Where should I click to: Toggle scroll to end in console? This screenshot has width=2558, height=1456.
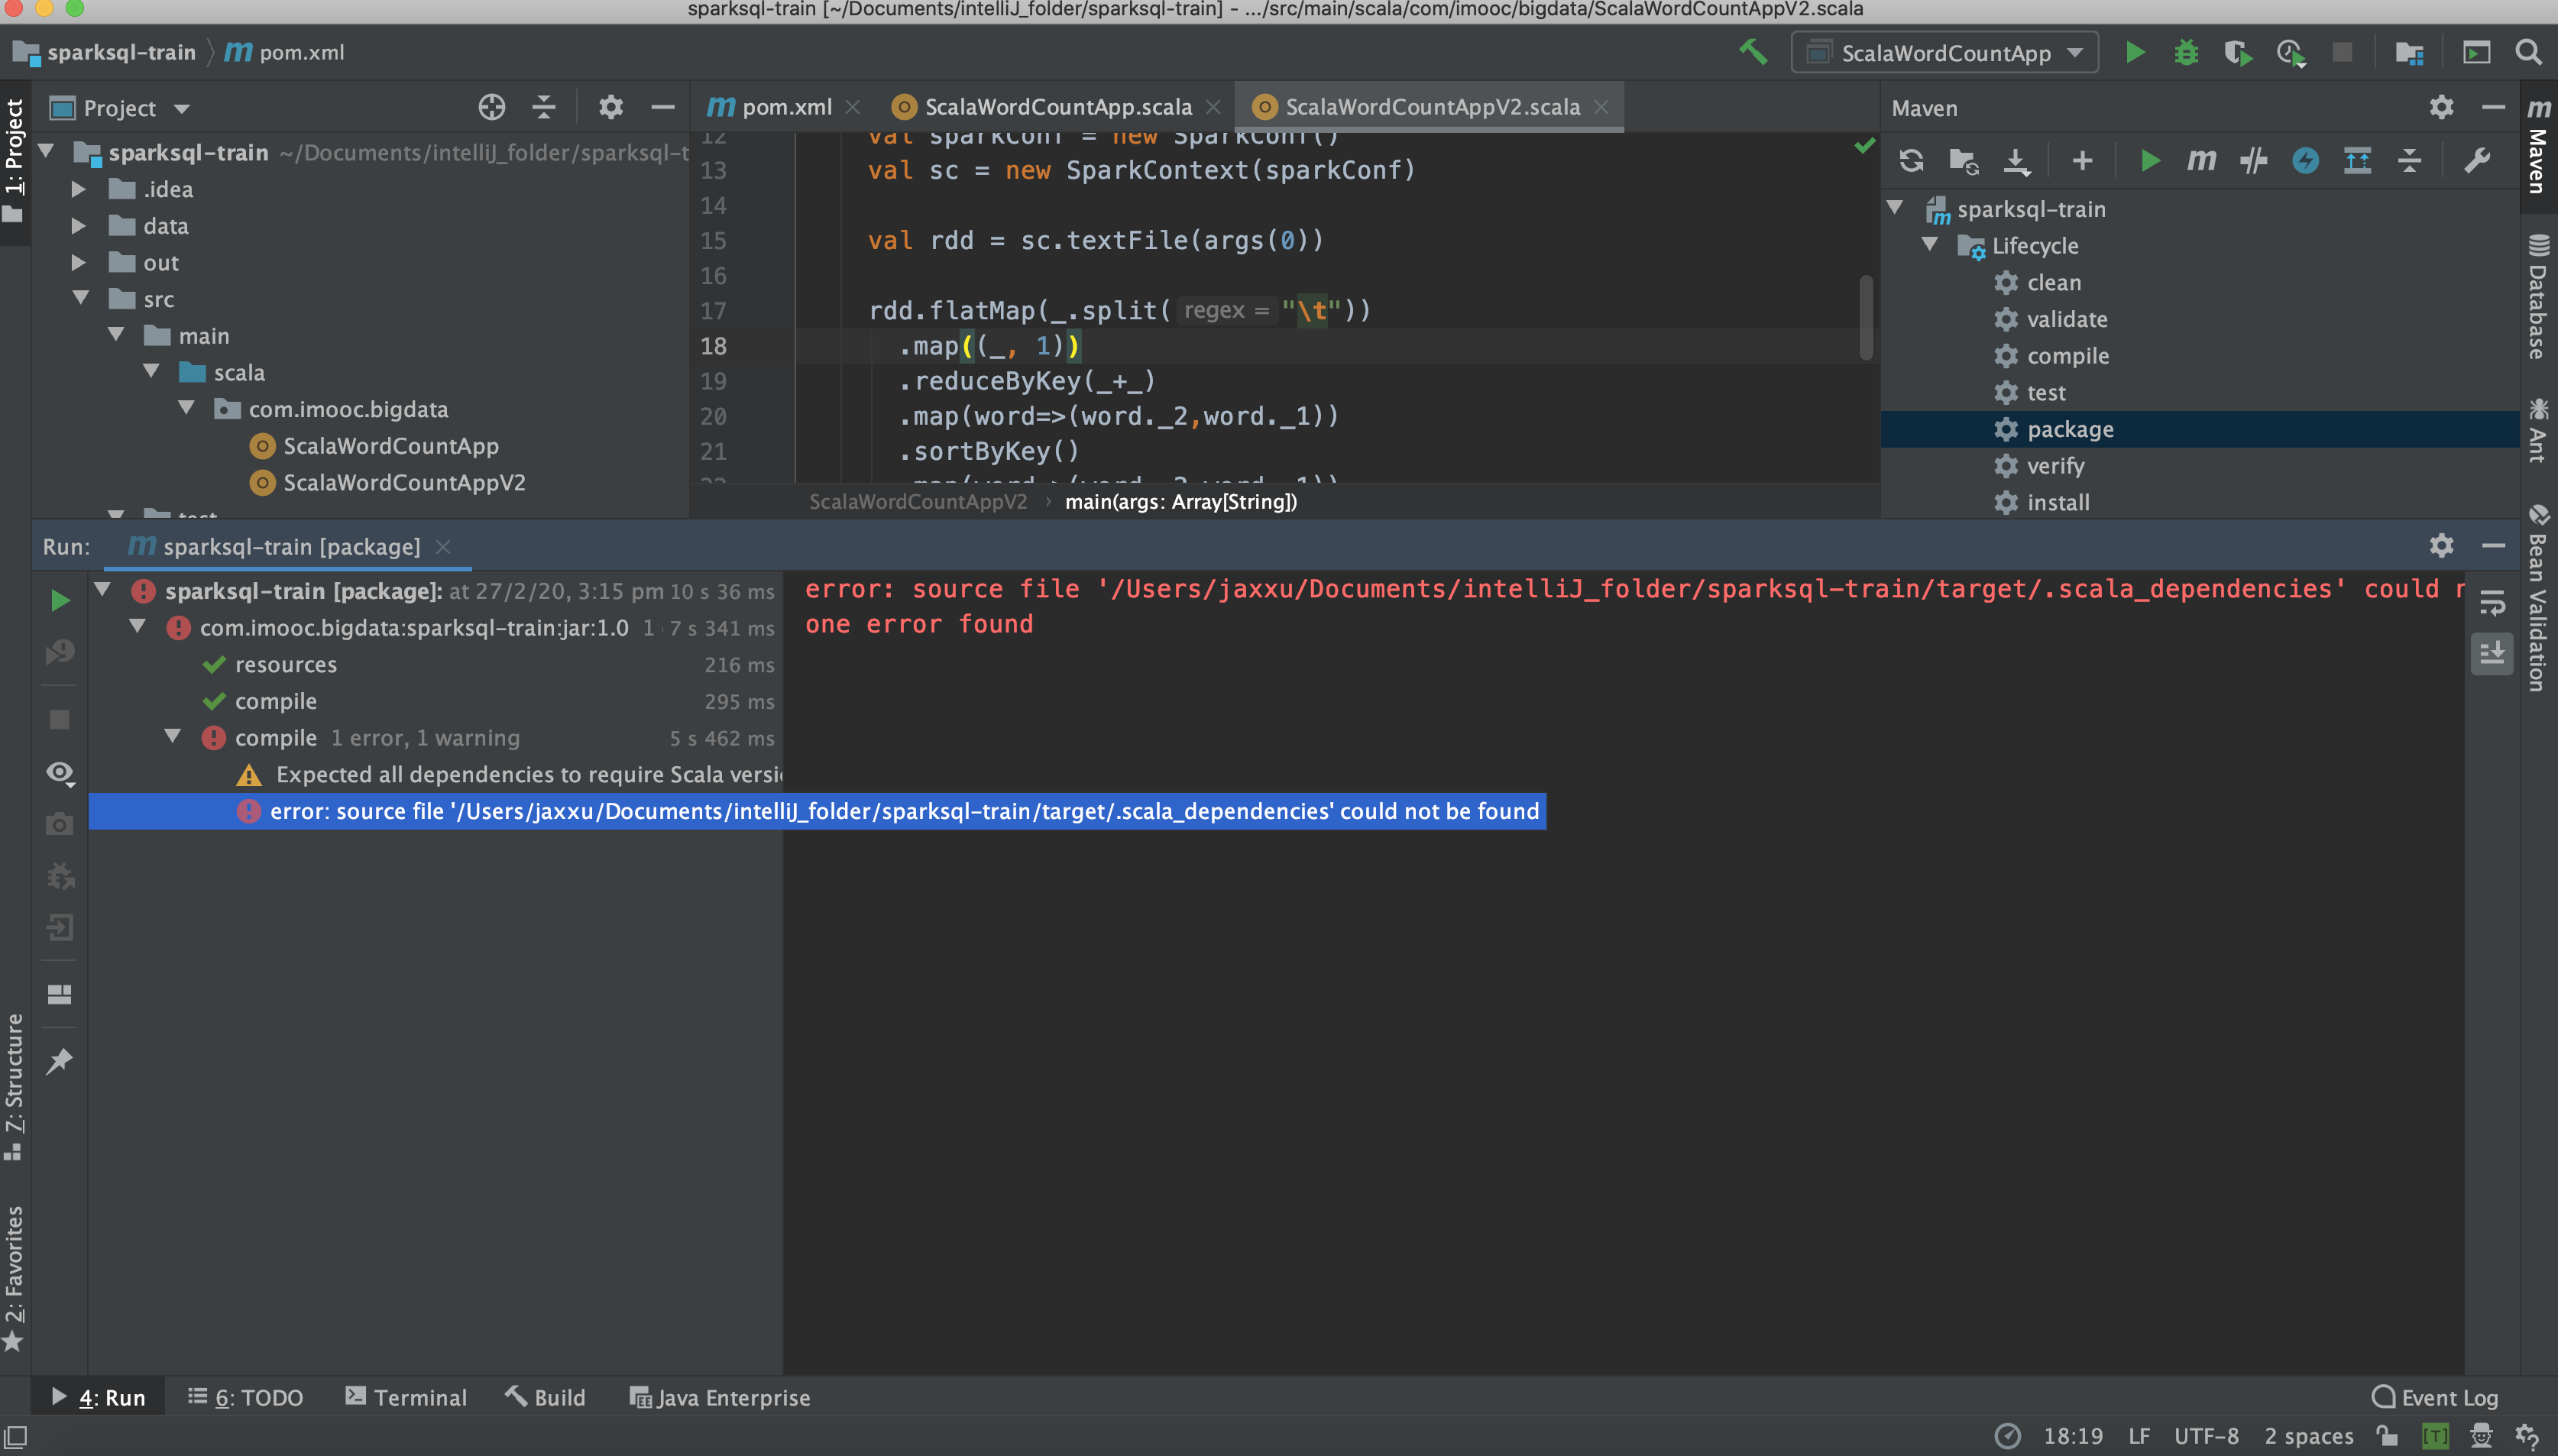point(2492,654)
